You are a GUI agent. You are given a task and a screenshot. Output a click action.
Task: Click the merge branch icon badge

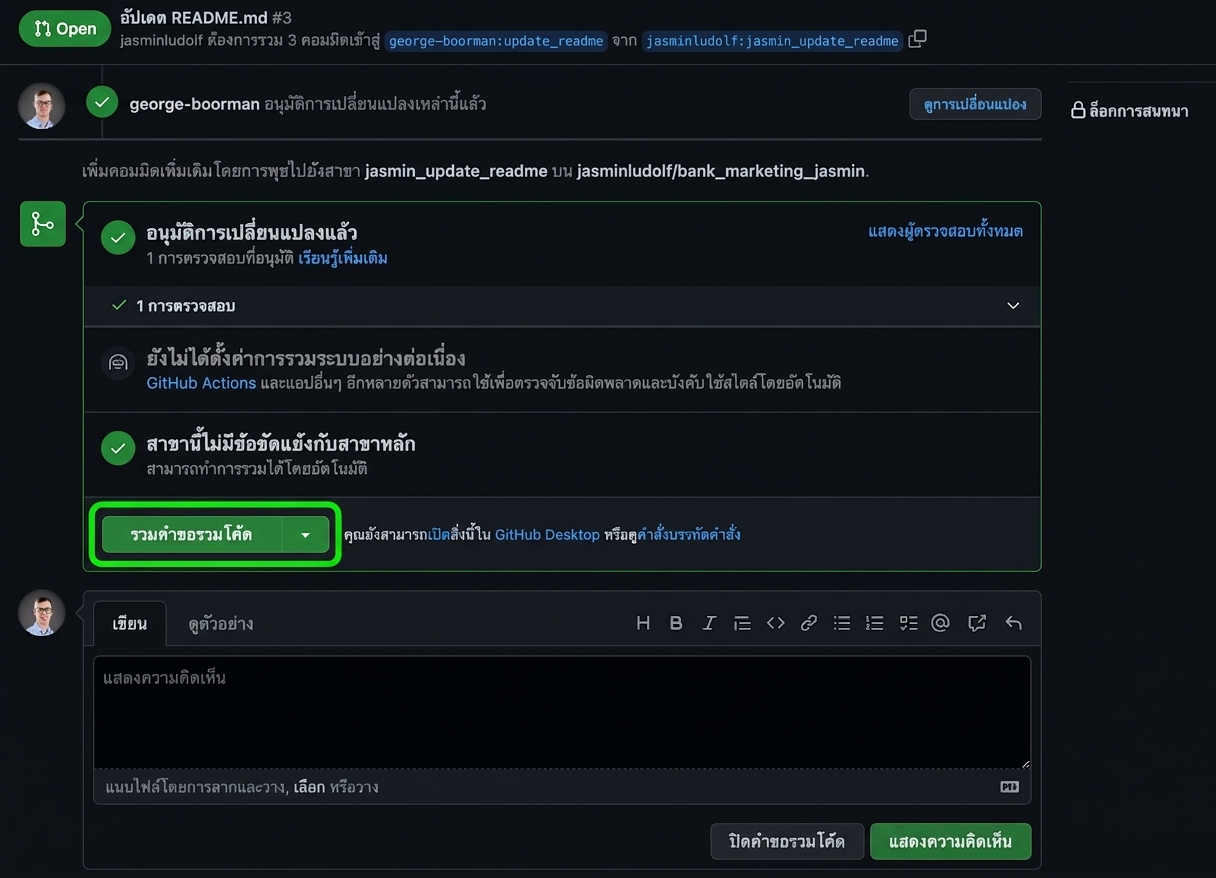pyautogui.click(x=43, y=224)
